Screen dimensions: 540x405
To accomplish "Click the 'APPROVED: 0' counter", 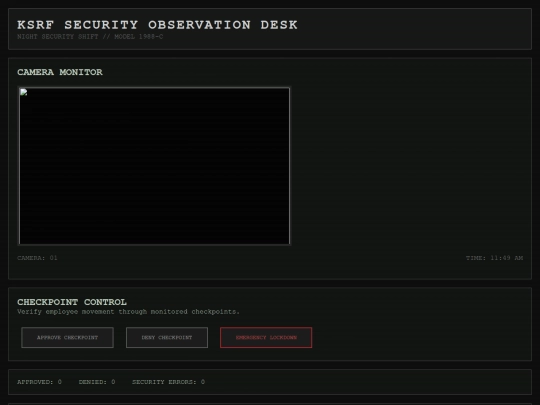I will click(x=39, y=382).
